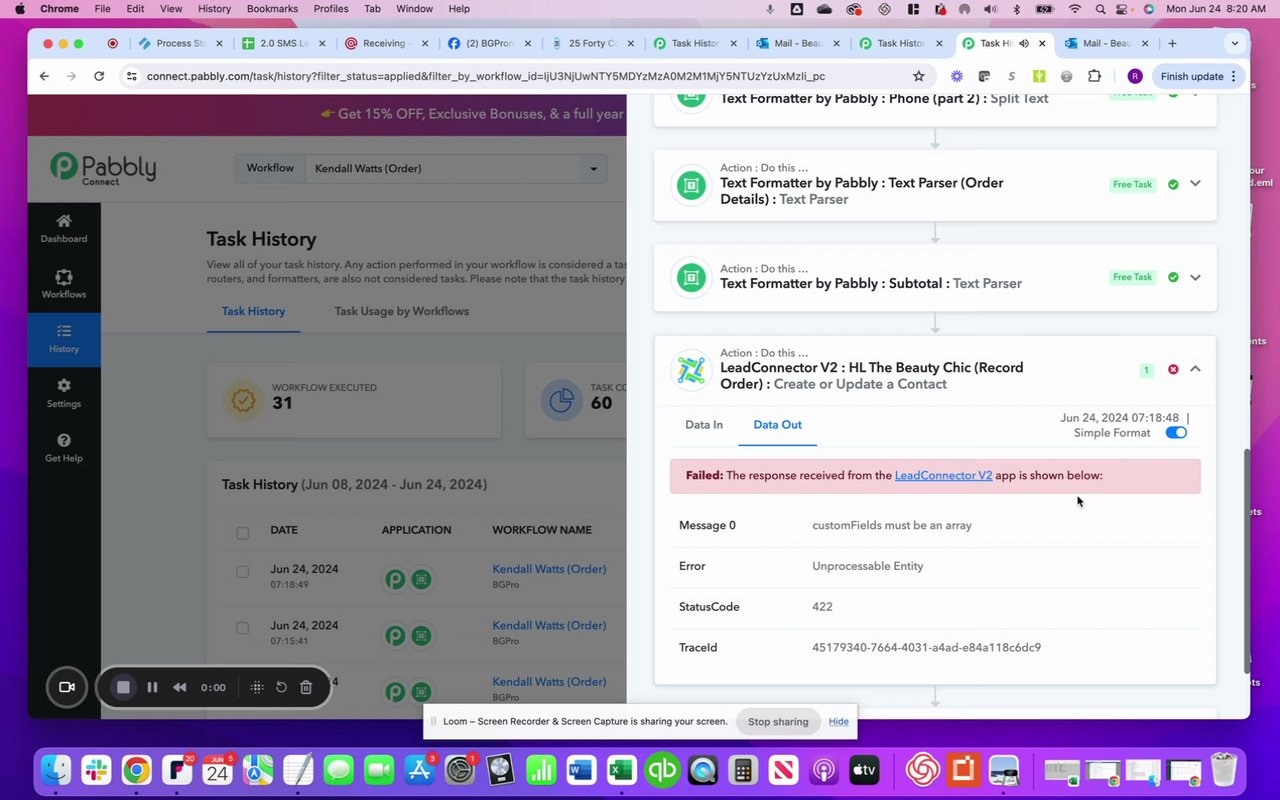Open Get Help in the sidebar
The image size is (1280, 800).
64,448
